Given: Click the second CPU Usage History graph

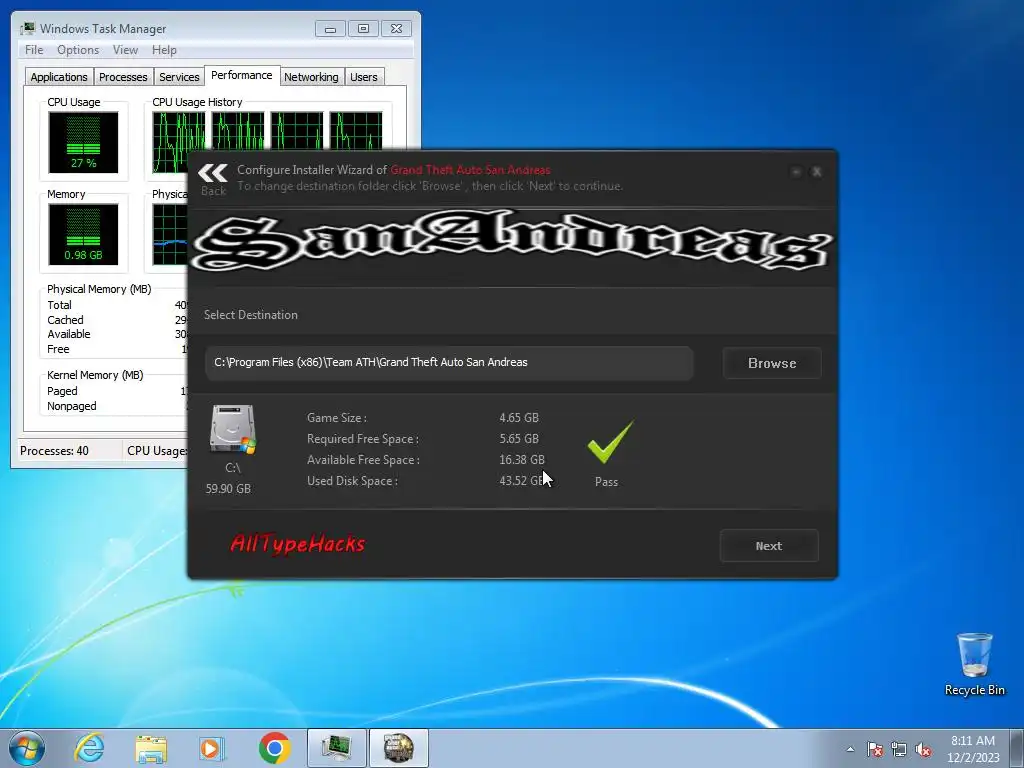Looking at the screenshot, I should click(238, 131).
